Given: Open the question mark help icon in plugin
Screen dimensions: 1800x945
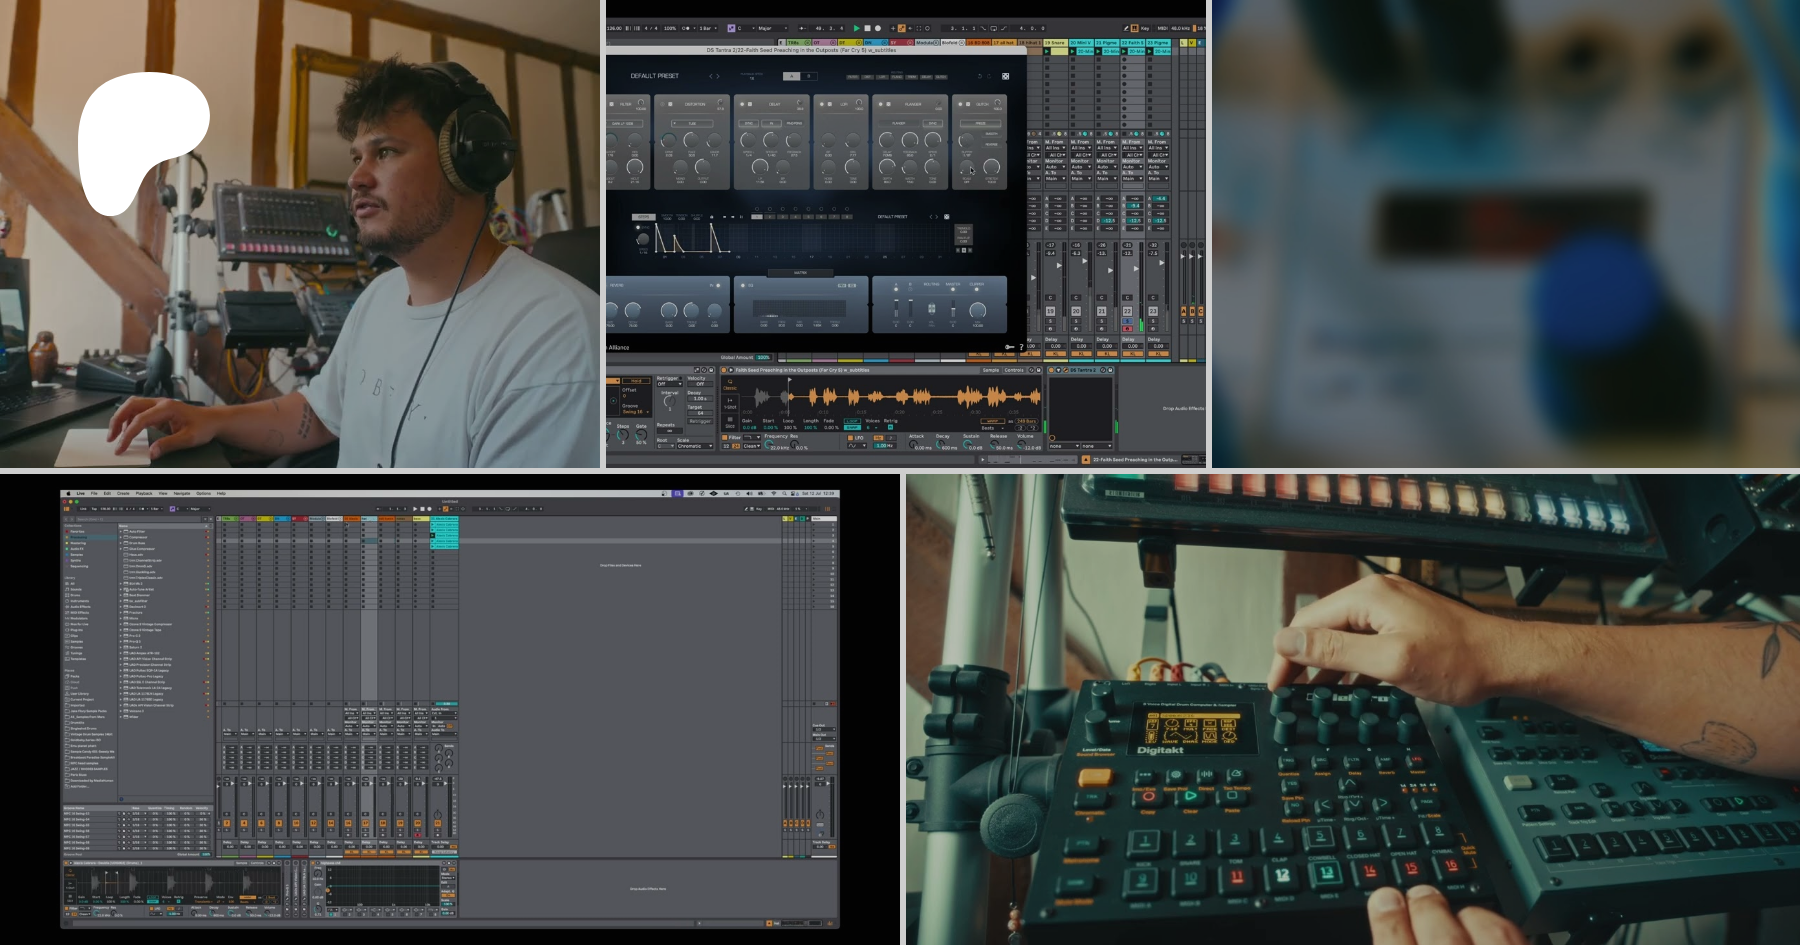Looking at the screenshot, I should [x=1021, y=347].
